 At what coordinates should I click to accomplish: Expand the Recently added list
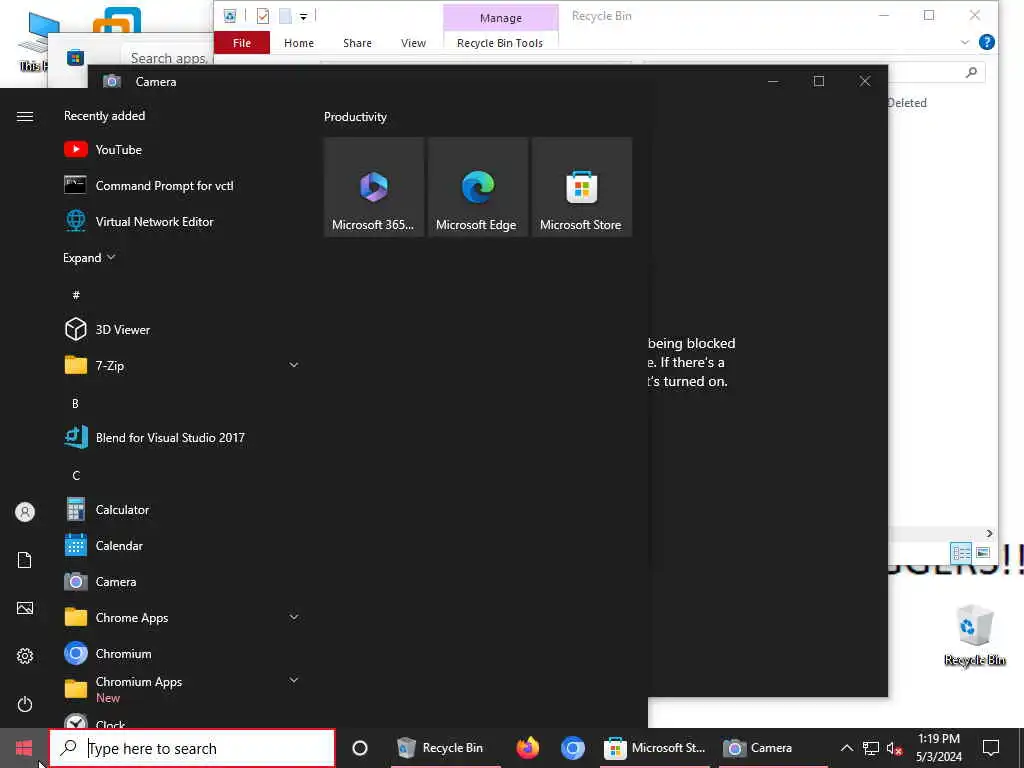click(89, 257)
